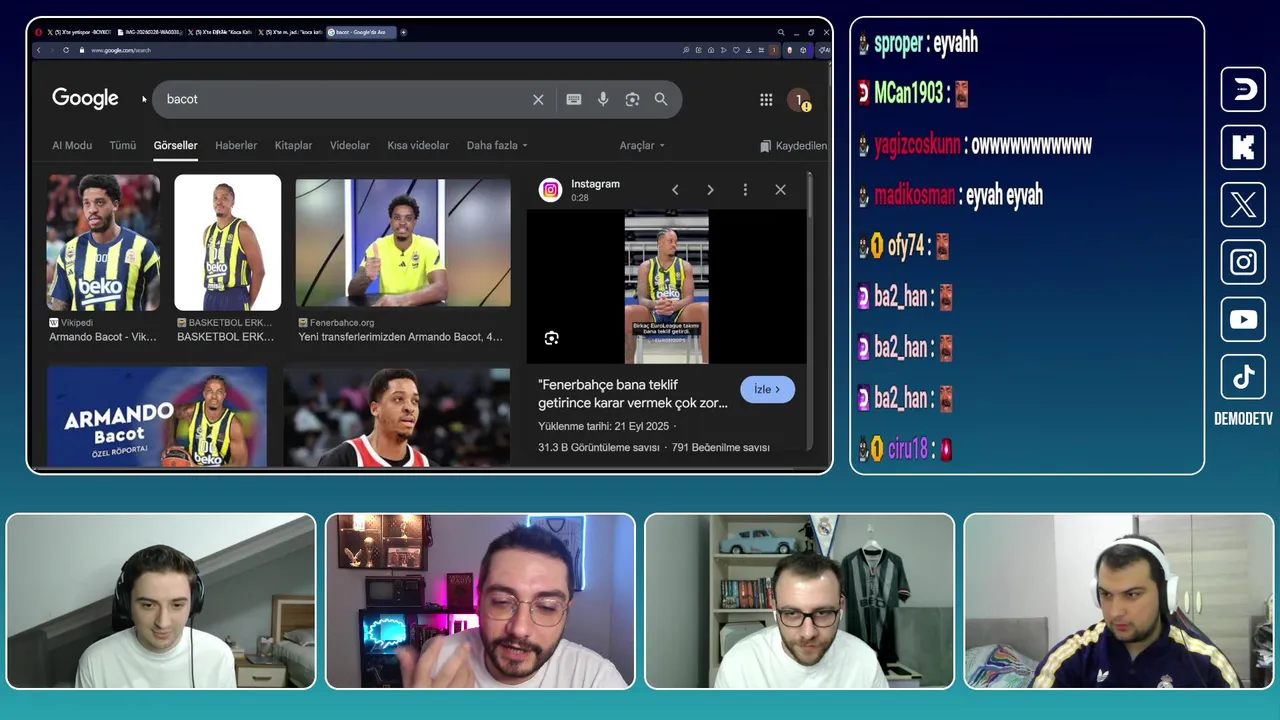
Task: Switch to AI Modu tab
Action: coord(72,145)
